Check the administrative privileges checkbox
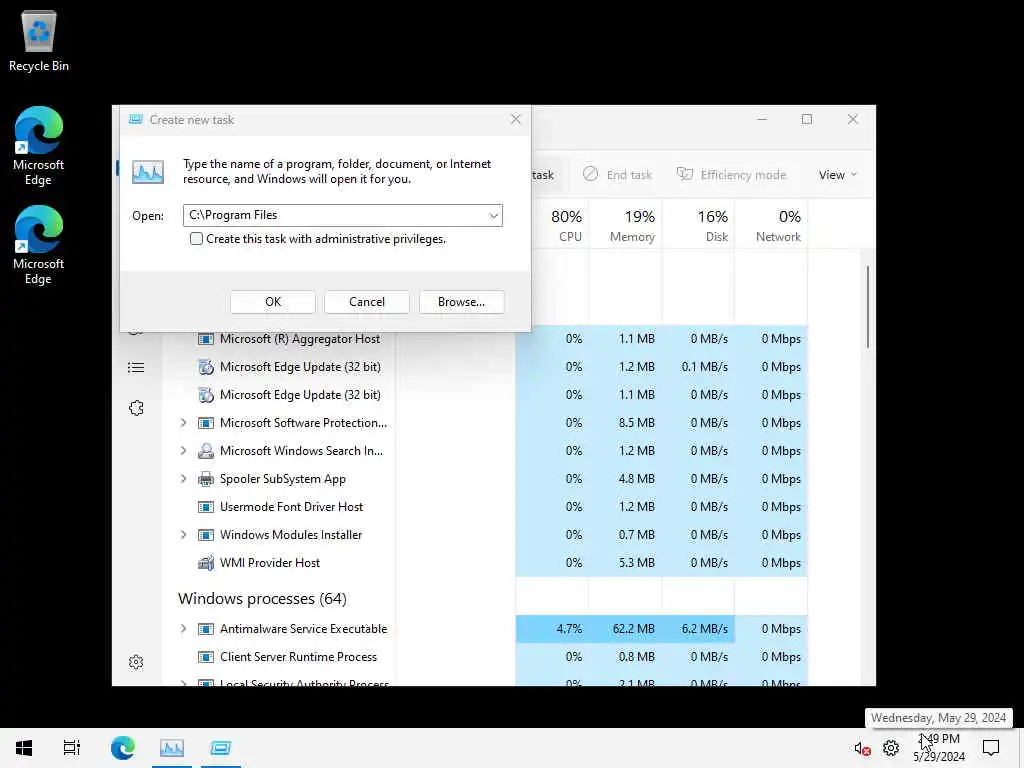 [196, 239]
